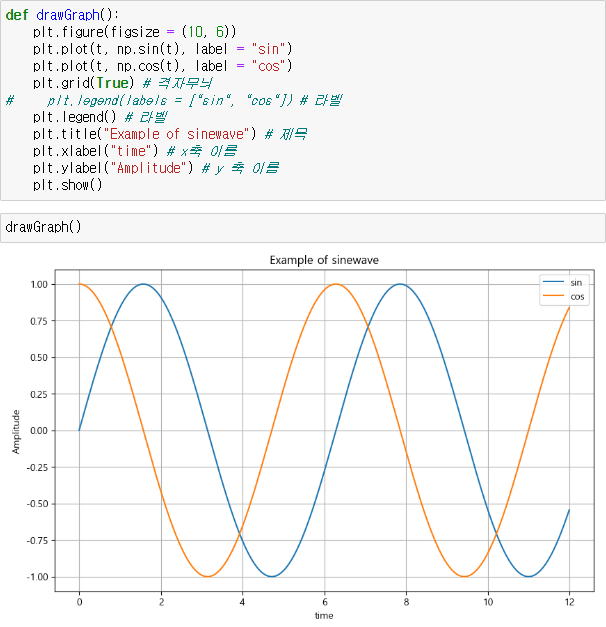This screenshot has height=627, width=606.
Task: Click the -1.00 y-axis tick label
Action: pos(37,577)
